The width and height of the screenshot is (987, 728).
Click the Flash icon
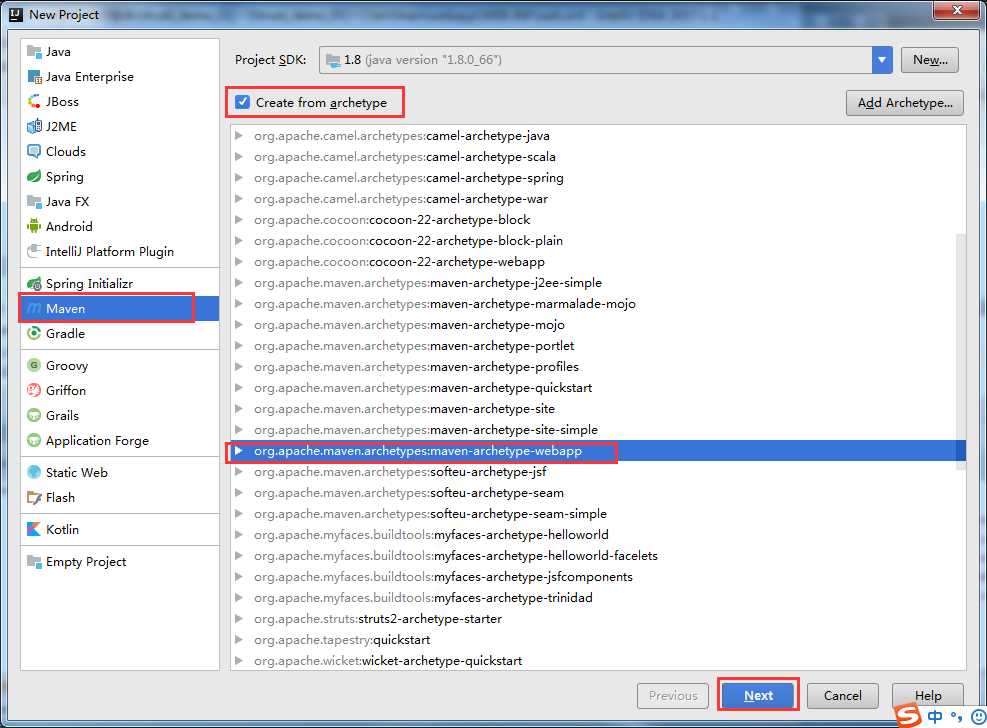[34, 498]
